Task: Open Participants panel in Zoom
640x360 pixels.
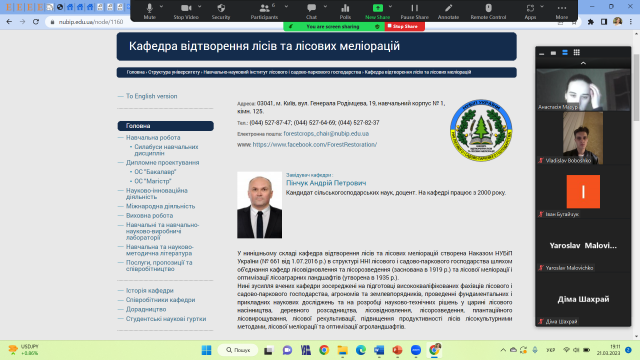Action: [x=264, y=11]
